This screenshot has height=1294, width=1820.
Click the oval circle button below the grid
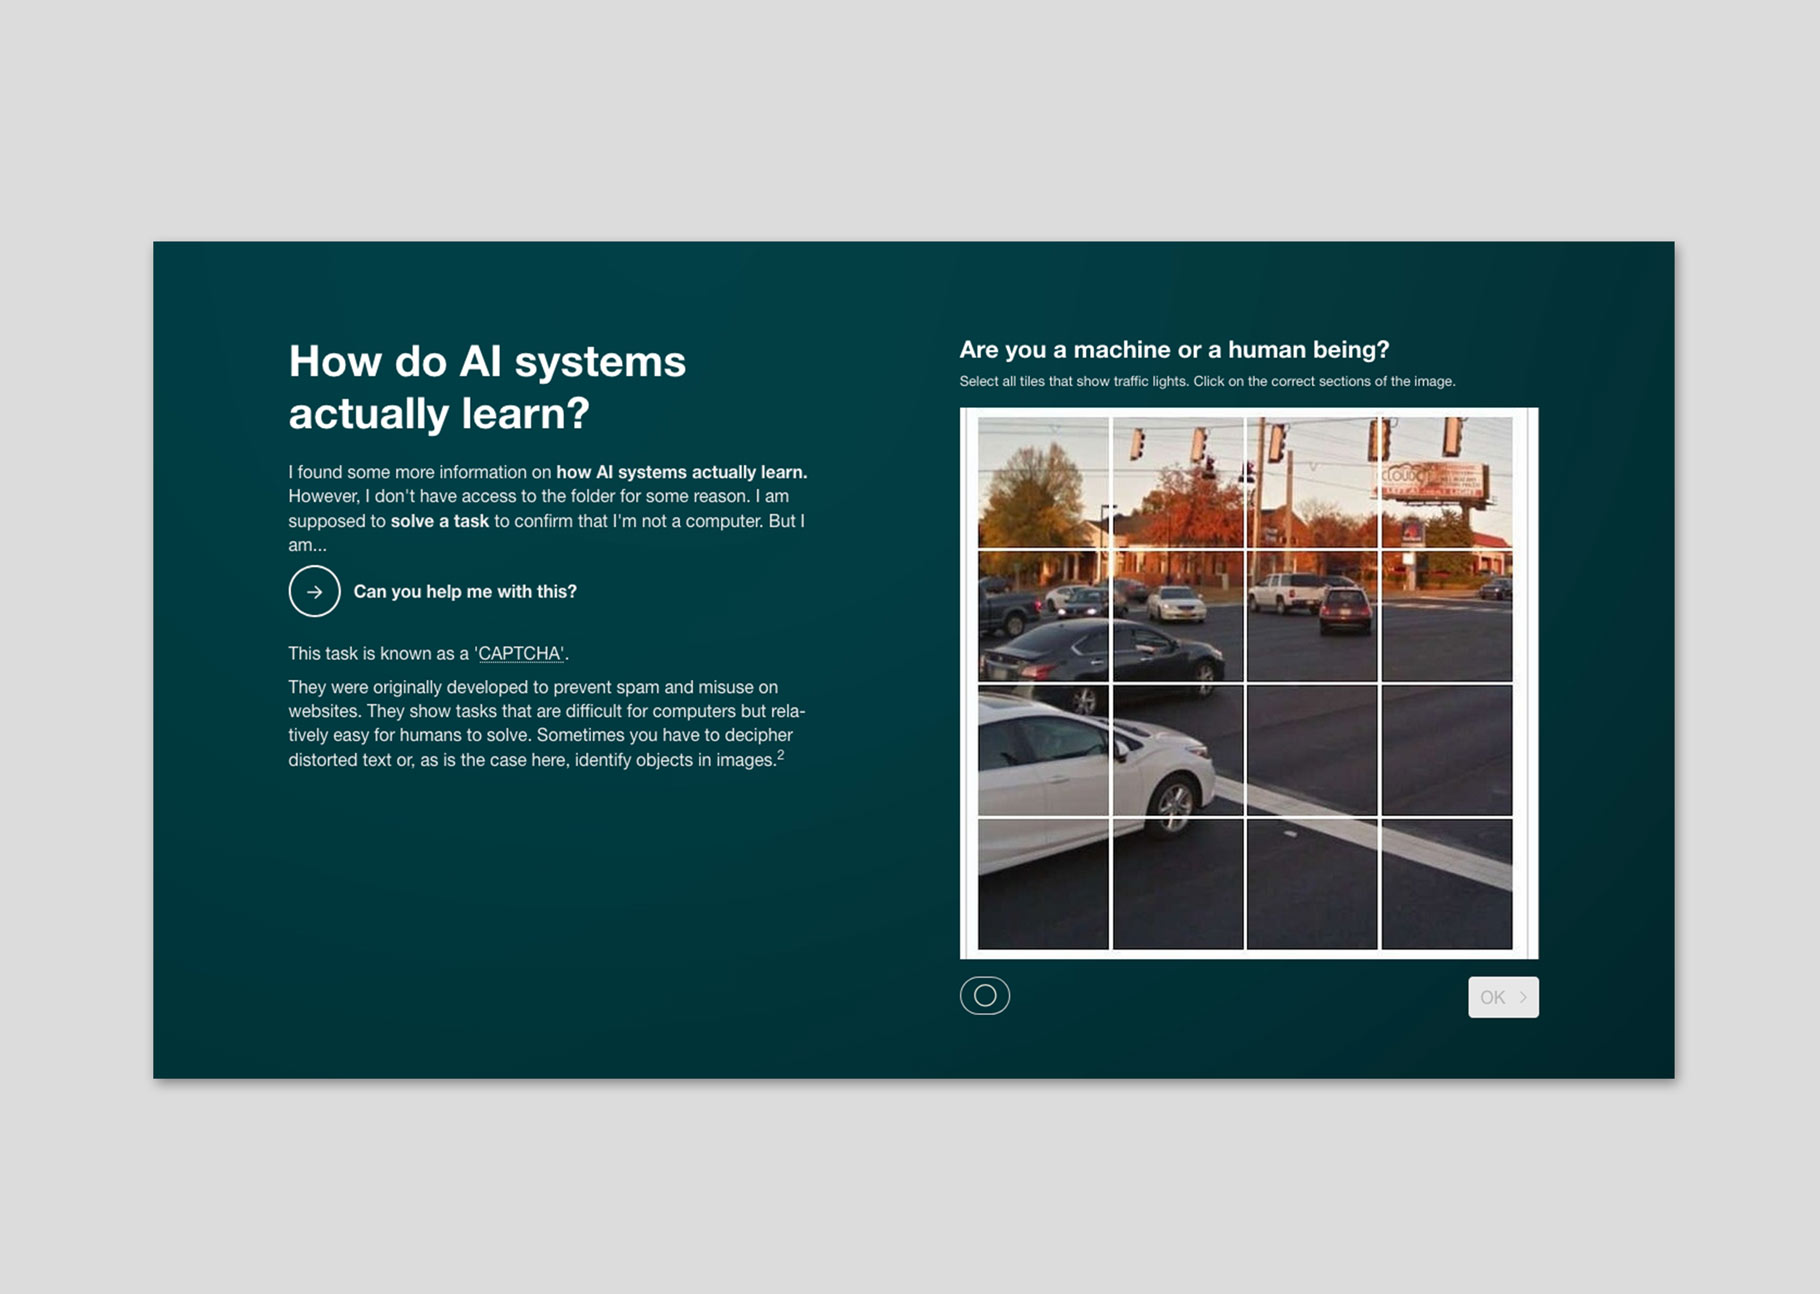click(x=985, y=995)
